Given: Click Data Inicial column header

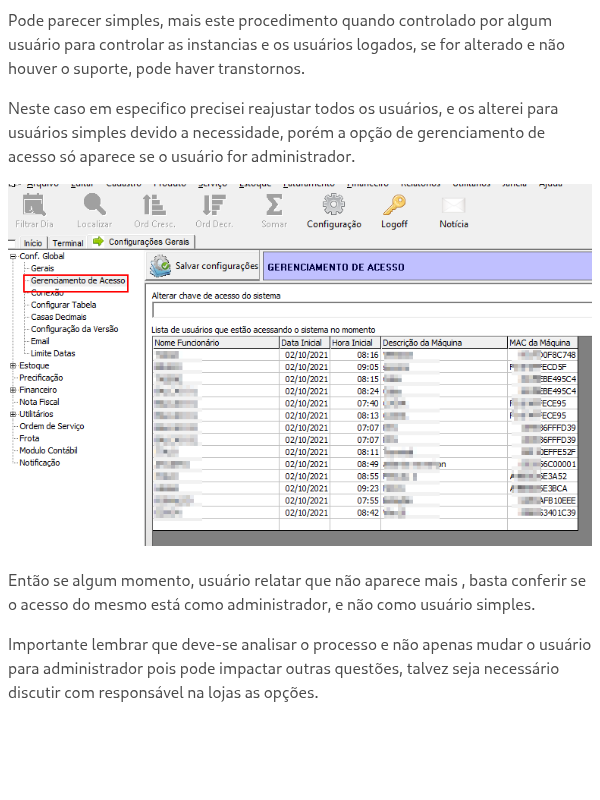Looking at the screenshot, I should pyautogui.click(x=305, y=343).
